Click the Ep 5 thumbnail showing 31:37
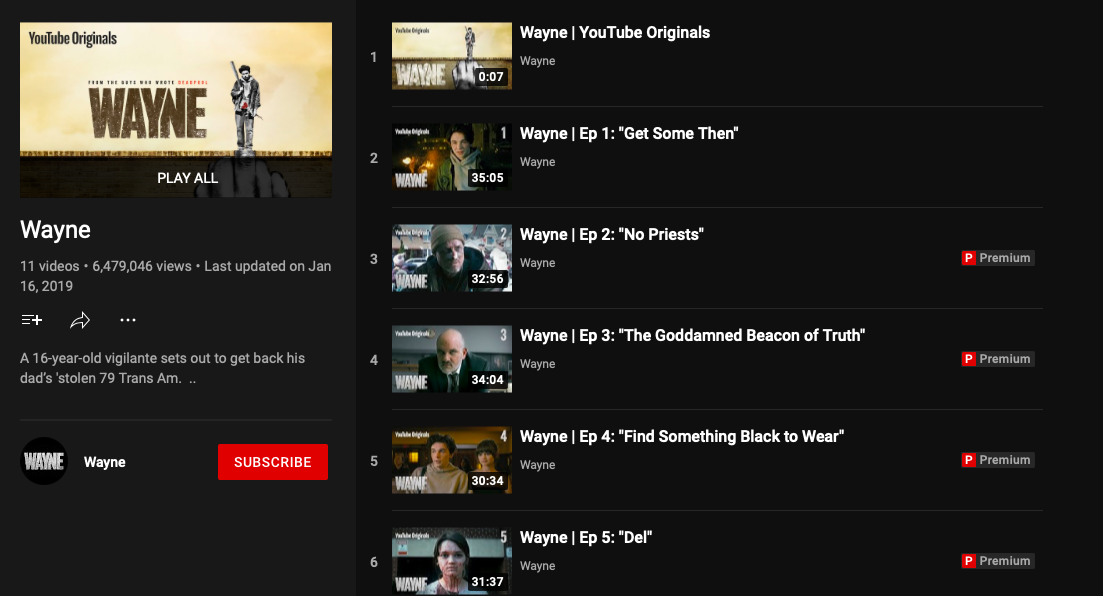The width and height of the screenshot is (1103, 596). coord(452,561)
